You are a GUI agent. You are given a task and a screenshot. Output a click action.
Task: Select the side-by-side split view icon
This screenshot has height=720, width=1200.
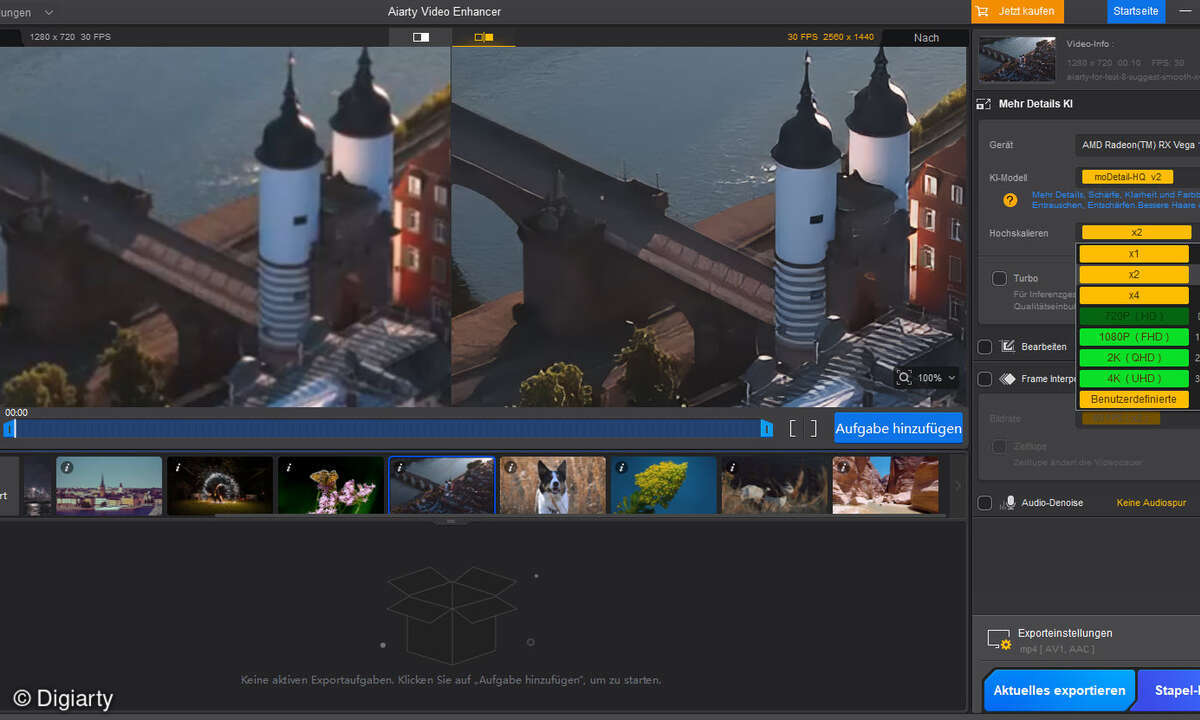point(484,37)
